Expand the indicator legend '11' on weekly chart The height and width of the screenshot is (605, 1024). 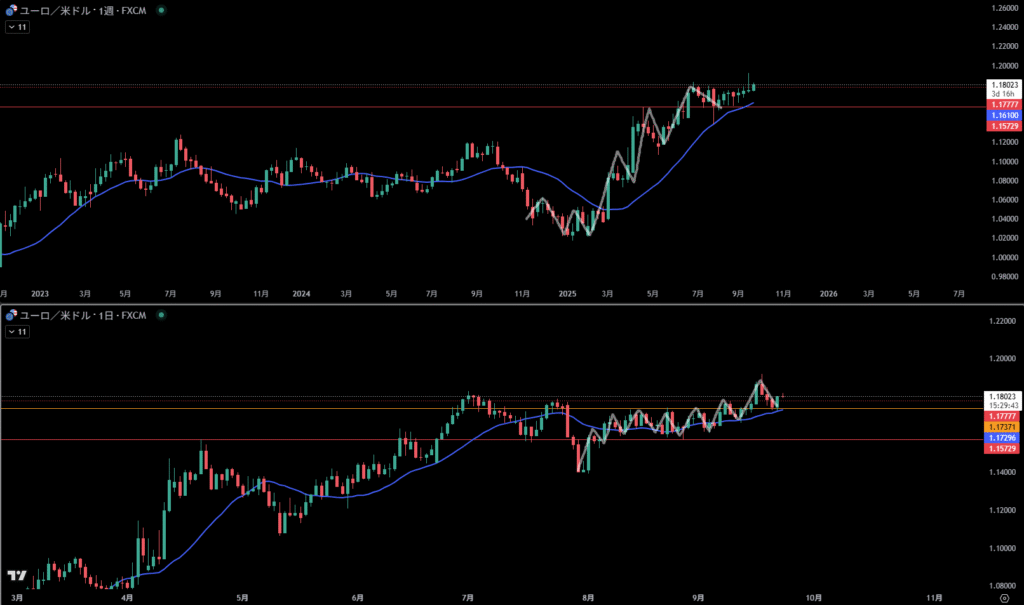pyautogui.click(x=17, y=27)
